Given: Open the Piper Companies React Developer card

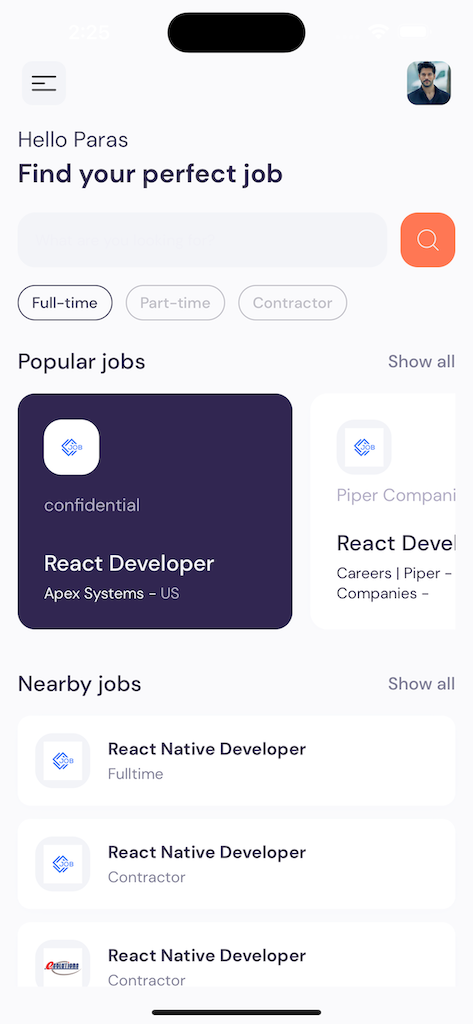Looking at the screenshot, I should point(383,511).
